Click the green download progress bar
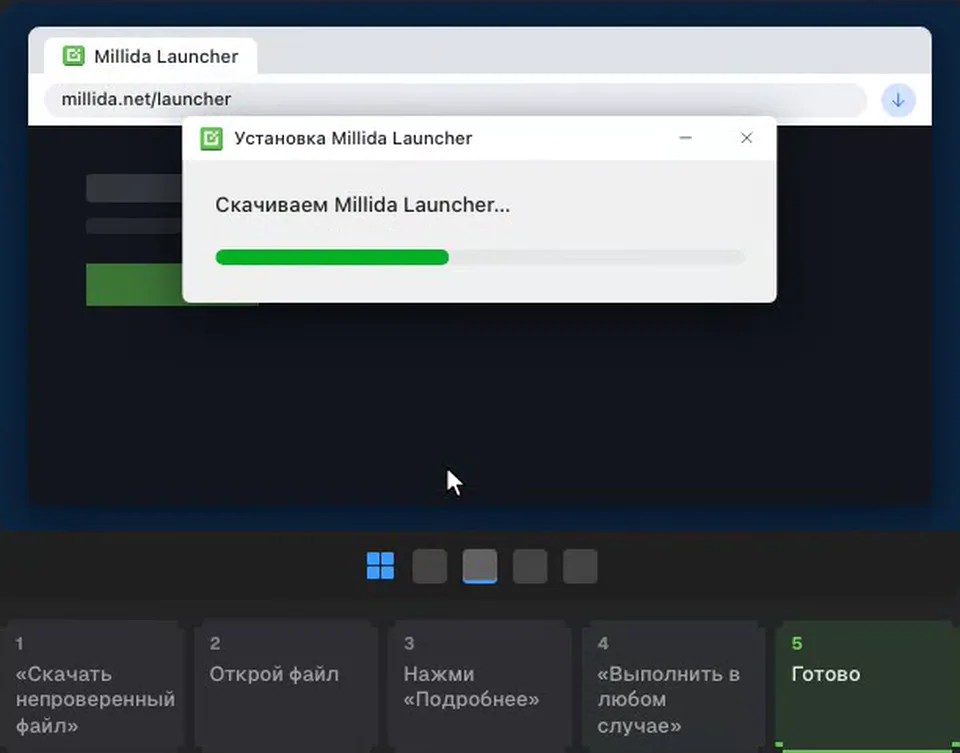This screenshot has width=960, height=753. tap(481, 257)
